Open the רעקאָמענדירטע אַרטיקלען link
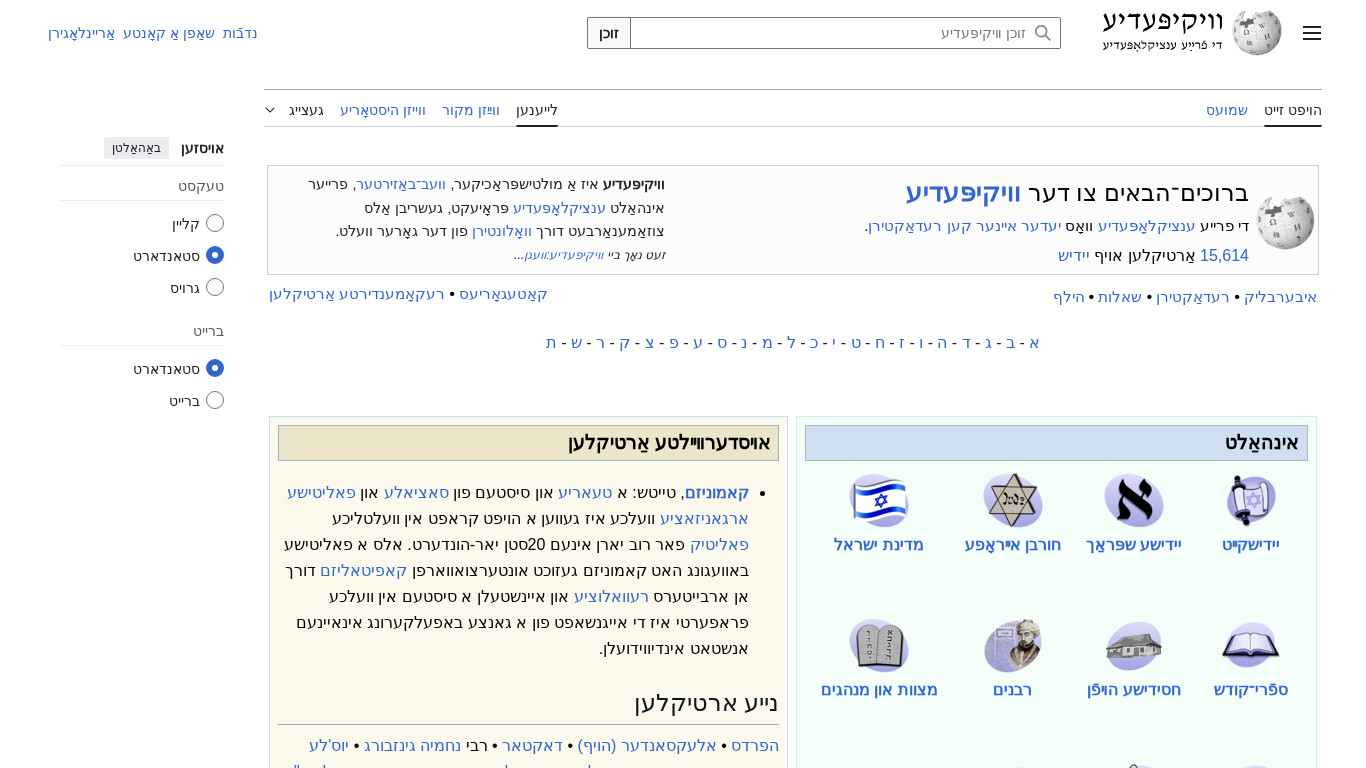 tap(357, 294)
